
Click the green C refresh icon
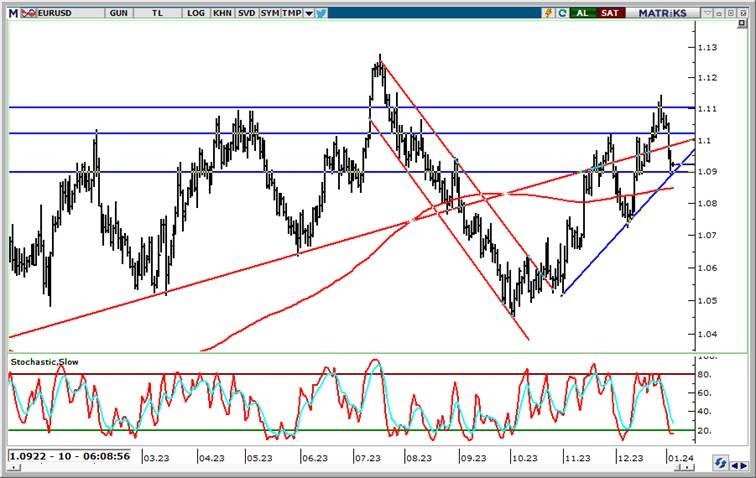point(562,13)
